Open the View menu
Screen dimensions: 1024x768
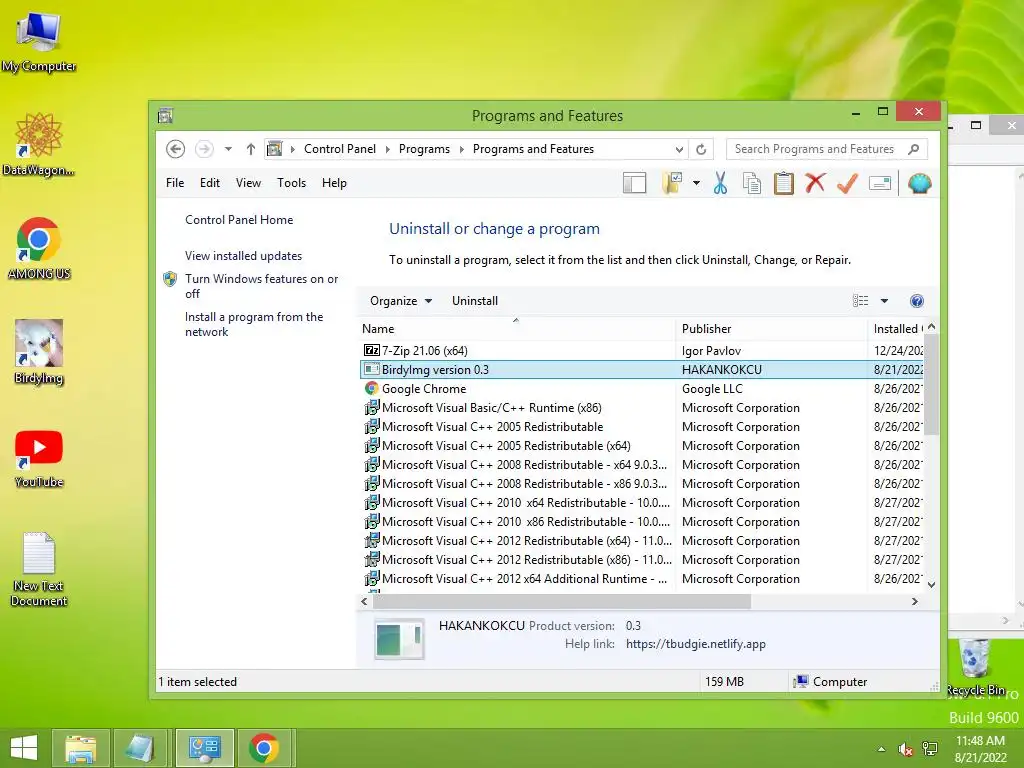[x=248, y=183]
